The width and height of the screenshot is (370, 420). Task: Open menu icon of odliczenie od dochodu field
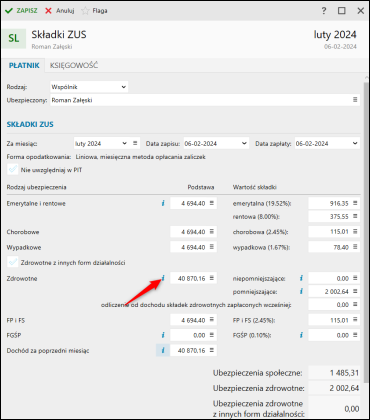[x=355, y=304]
